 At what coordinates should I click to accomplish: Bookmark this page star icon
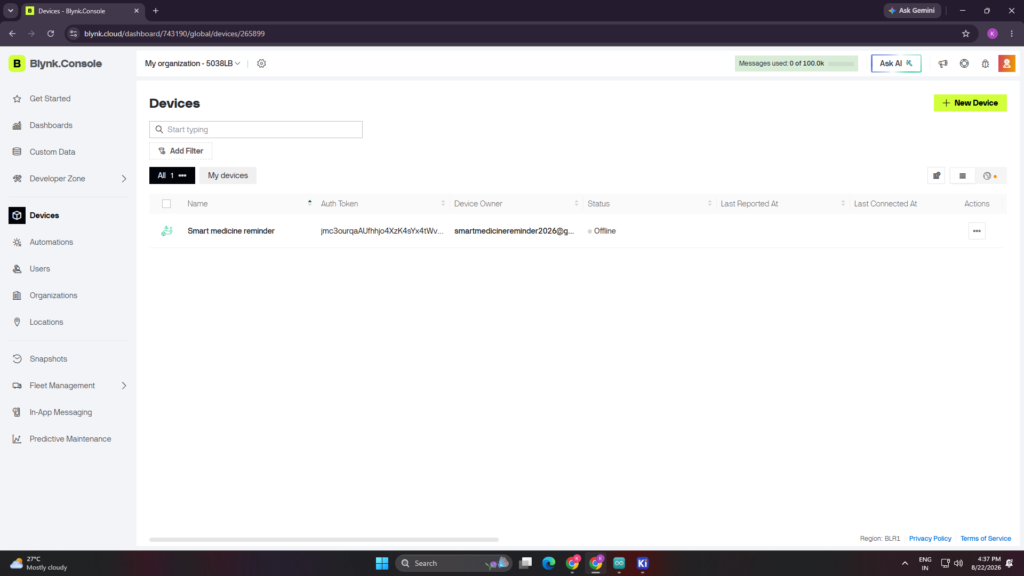(965, 33)
